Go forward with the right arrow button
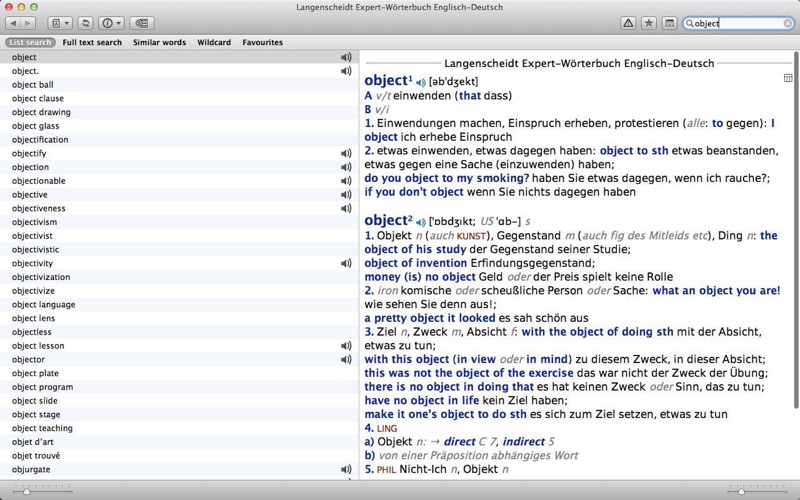 point(28,23)
